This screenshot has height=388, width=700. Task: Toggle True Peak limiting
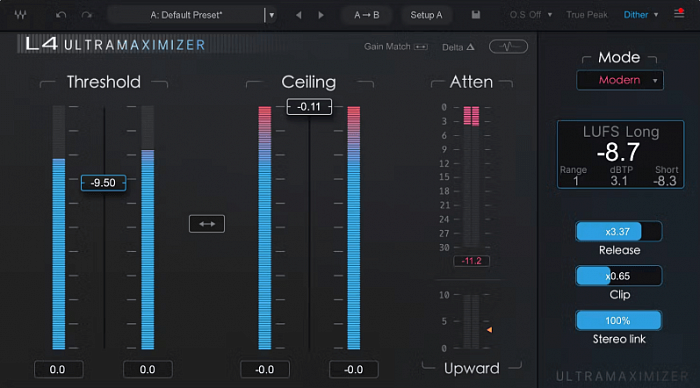click(x=587, y=15)
